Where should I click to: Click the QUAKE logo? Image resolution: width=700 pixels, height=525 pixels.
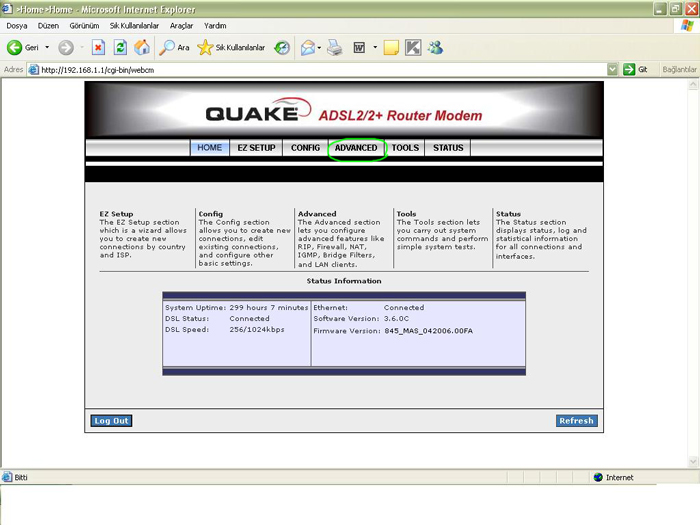(x=258, y=110)
